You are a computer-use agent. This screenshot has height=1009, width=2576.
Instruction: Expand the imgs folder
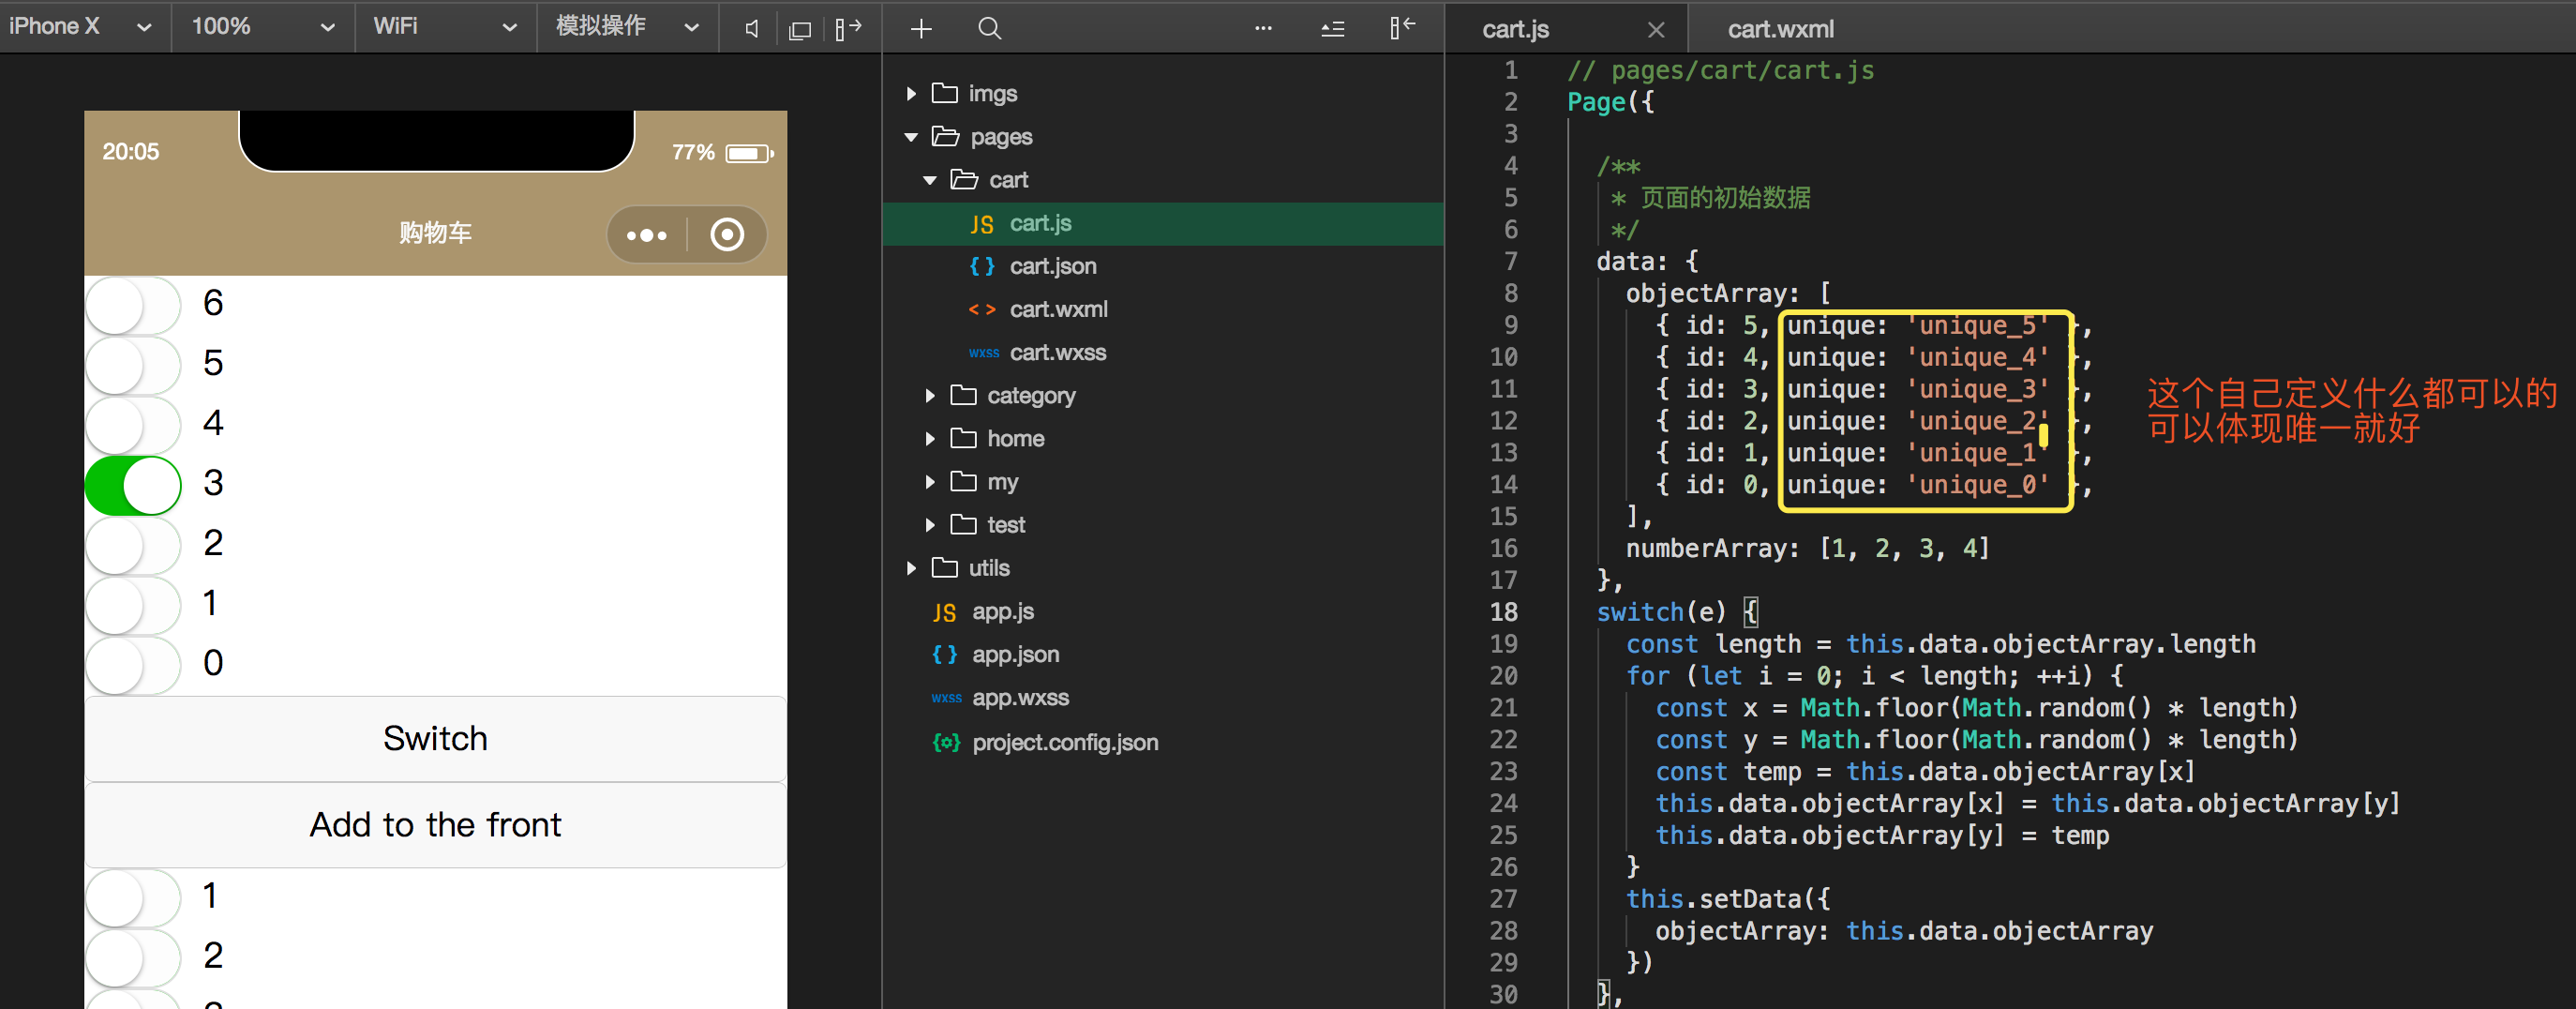pos(991,93)
